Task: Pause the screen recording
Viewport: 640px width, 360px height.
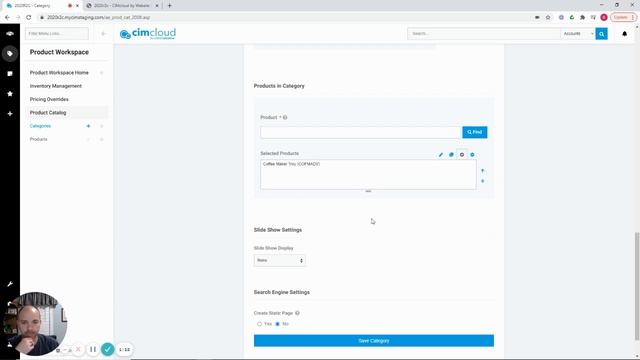Action: click(93, 349)
